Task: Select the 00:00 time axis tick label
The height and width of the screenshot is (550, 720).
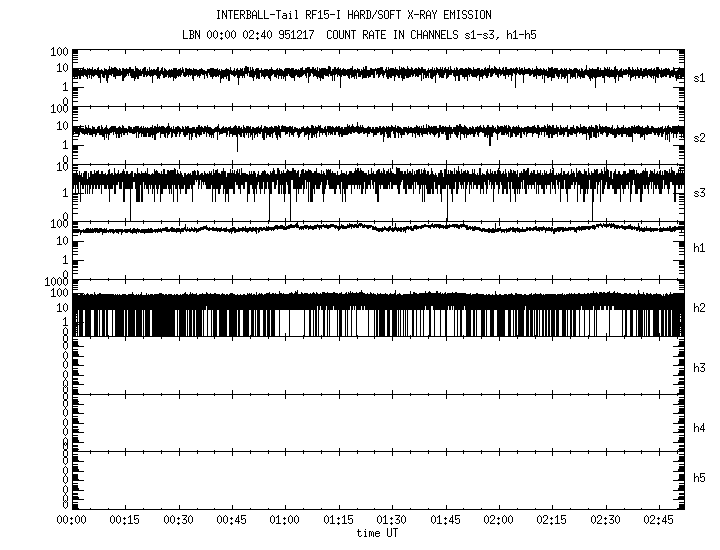Action: 71,521
